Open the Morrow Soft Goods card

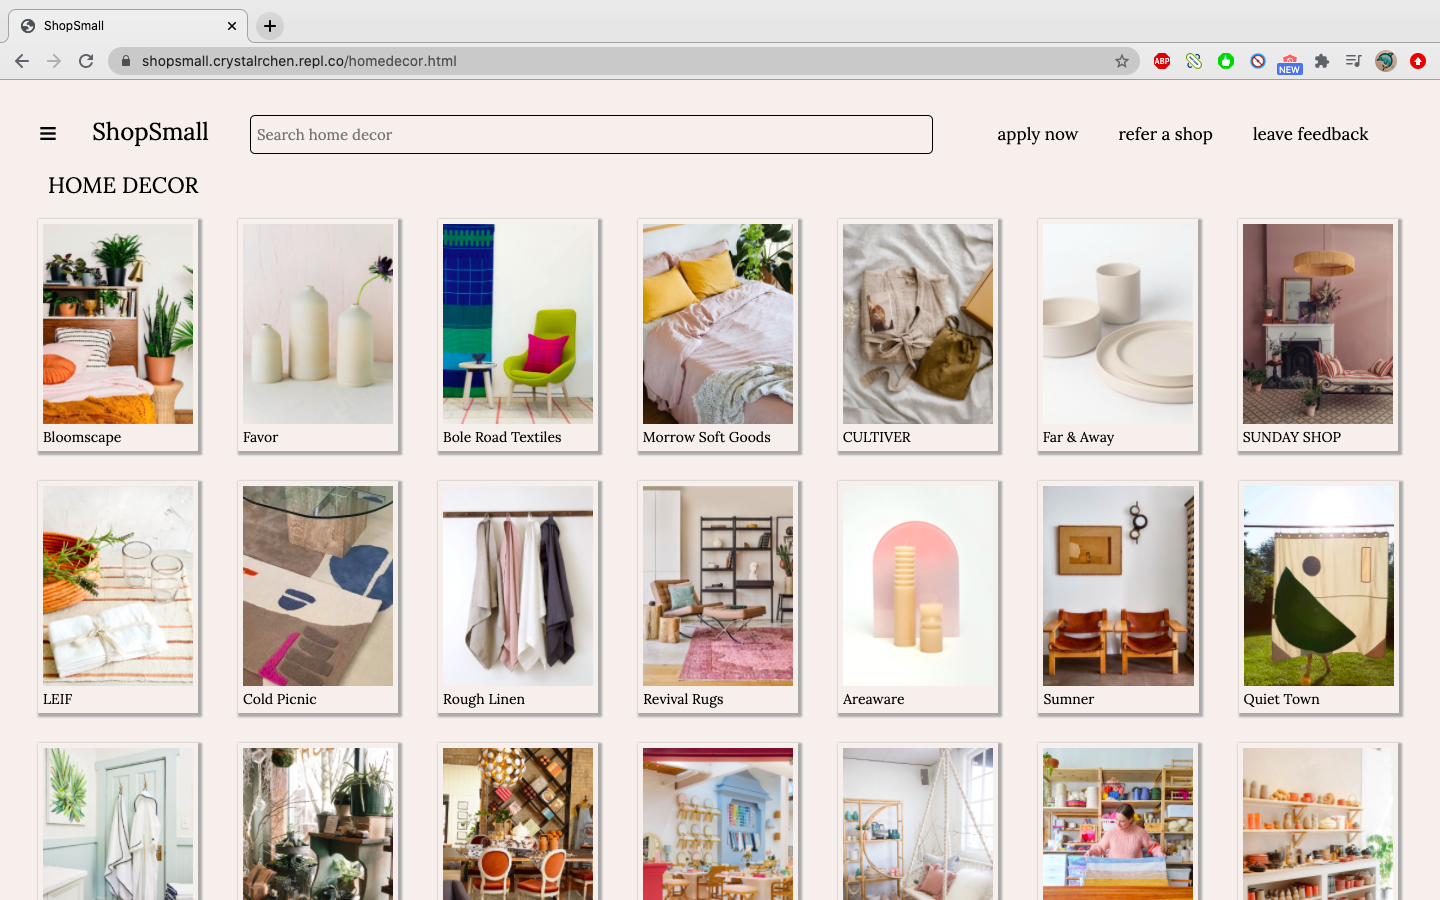coord(718,335)
